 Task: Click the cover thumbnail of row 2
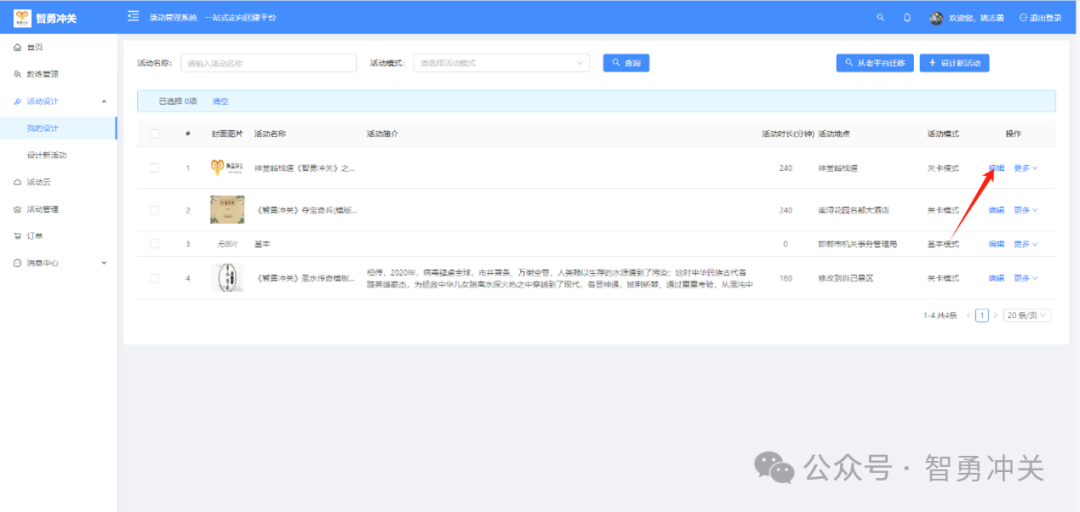pyautogui.click(x=227, y=209)
